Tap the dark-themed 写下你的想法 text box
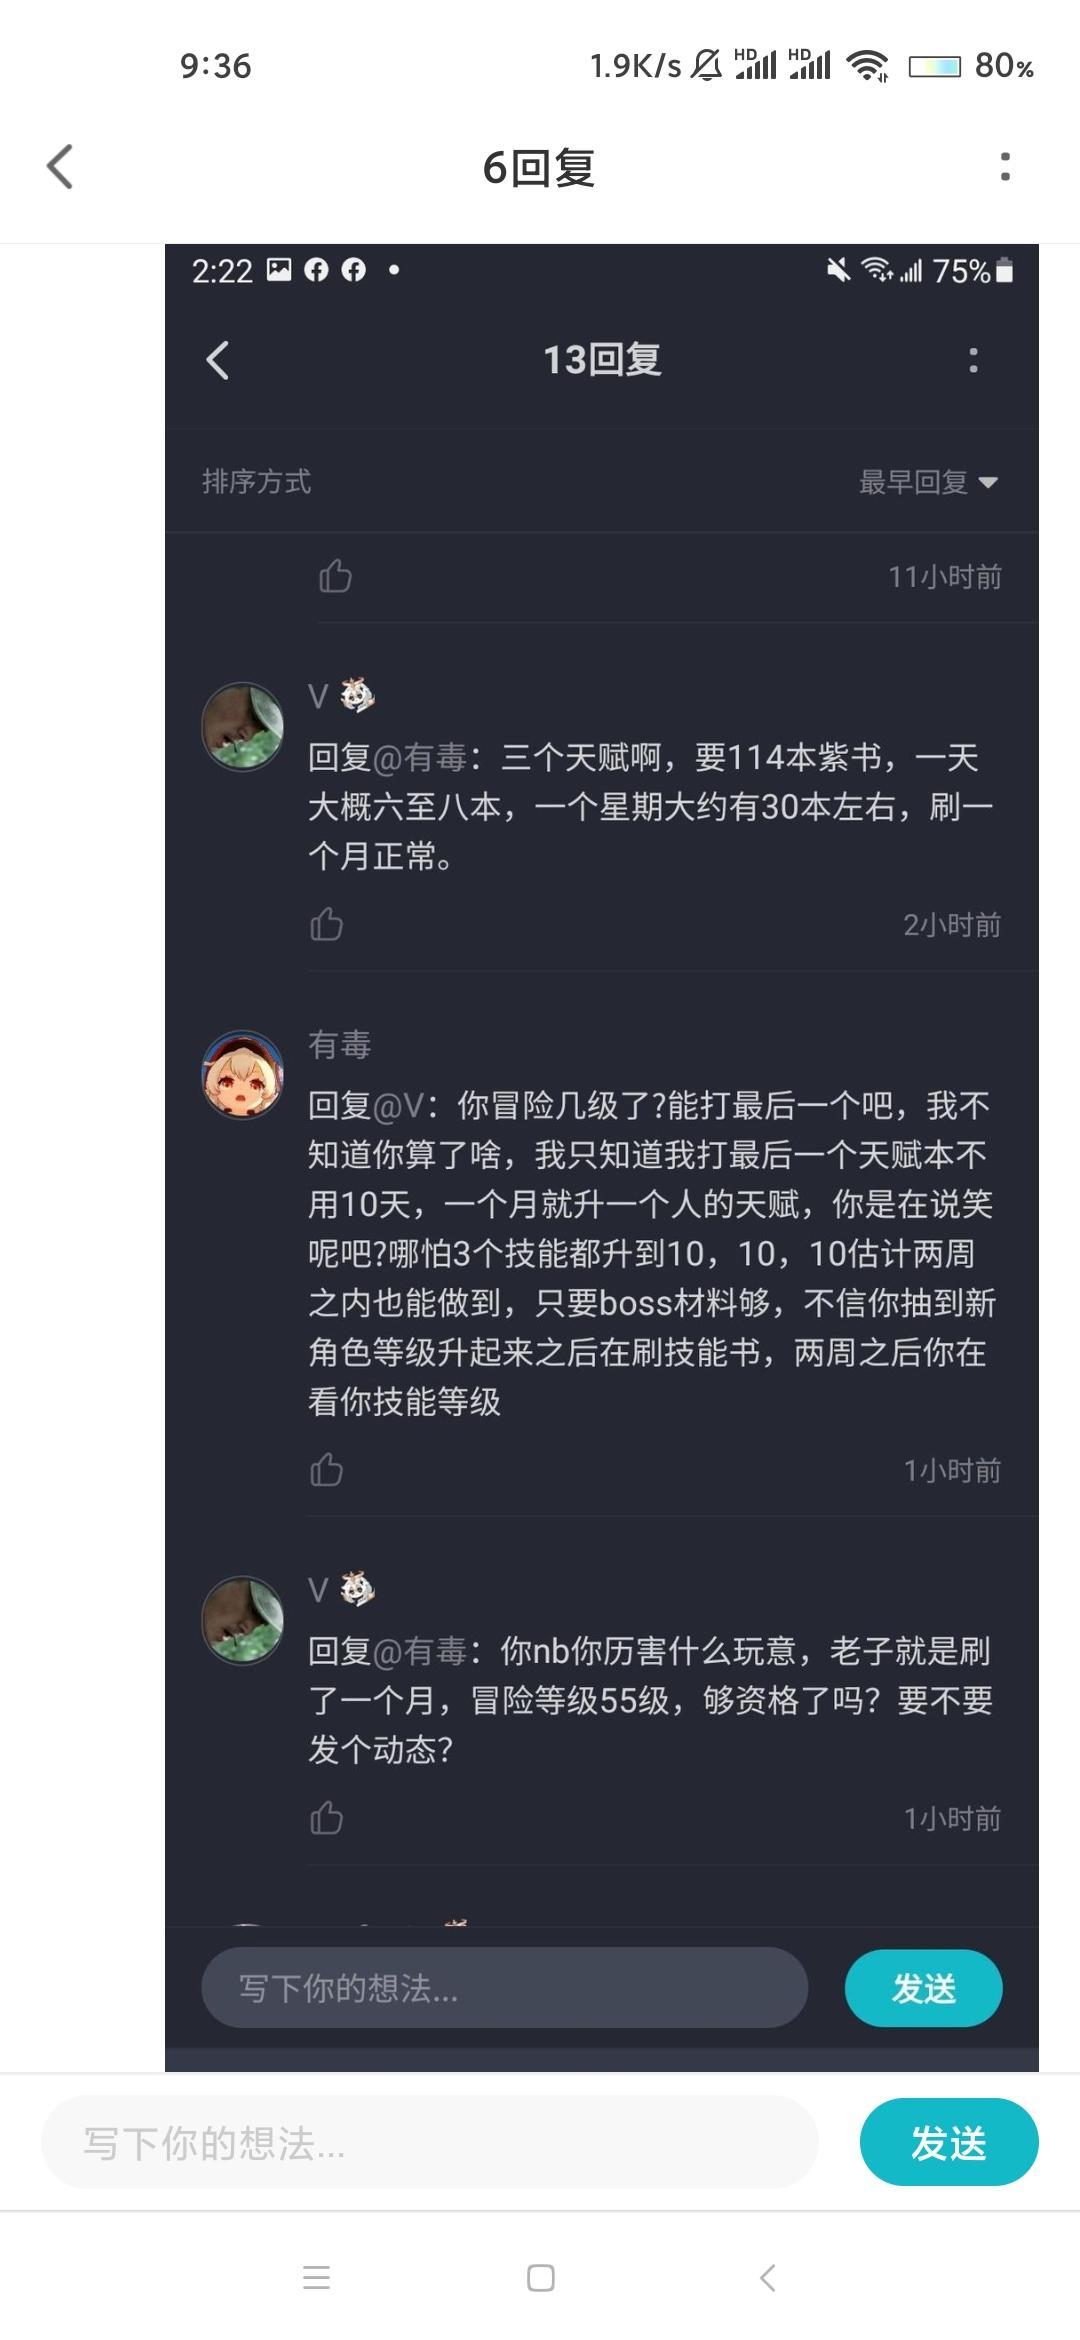This screenshot has height=2340, width=1080. pyautogui.click(x=505, y=1988)
